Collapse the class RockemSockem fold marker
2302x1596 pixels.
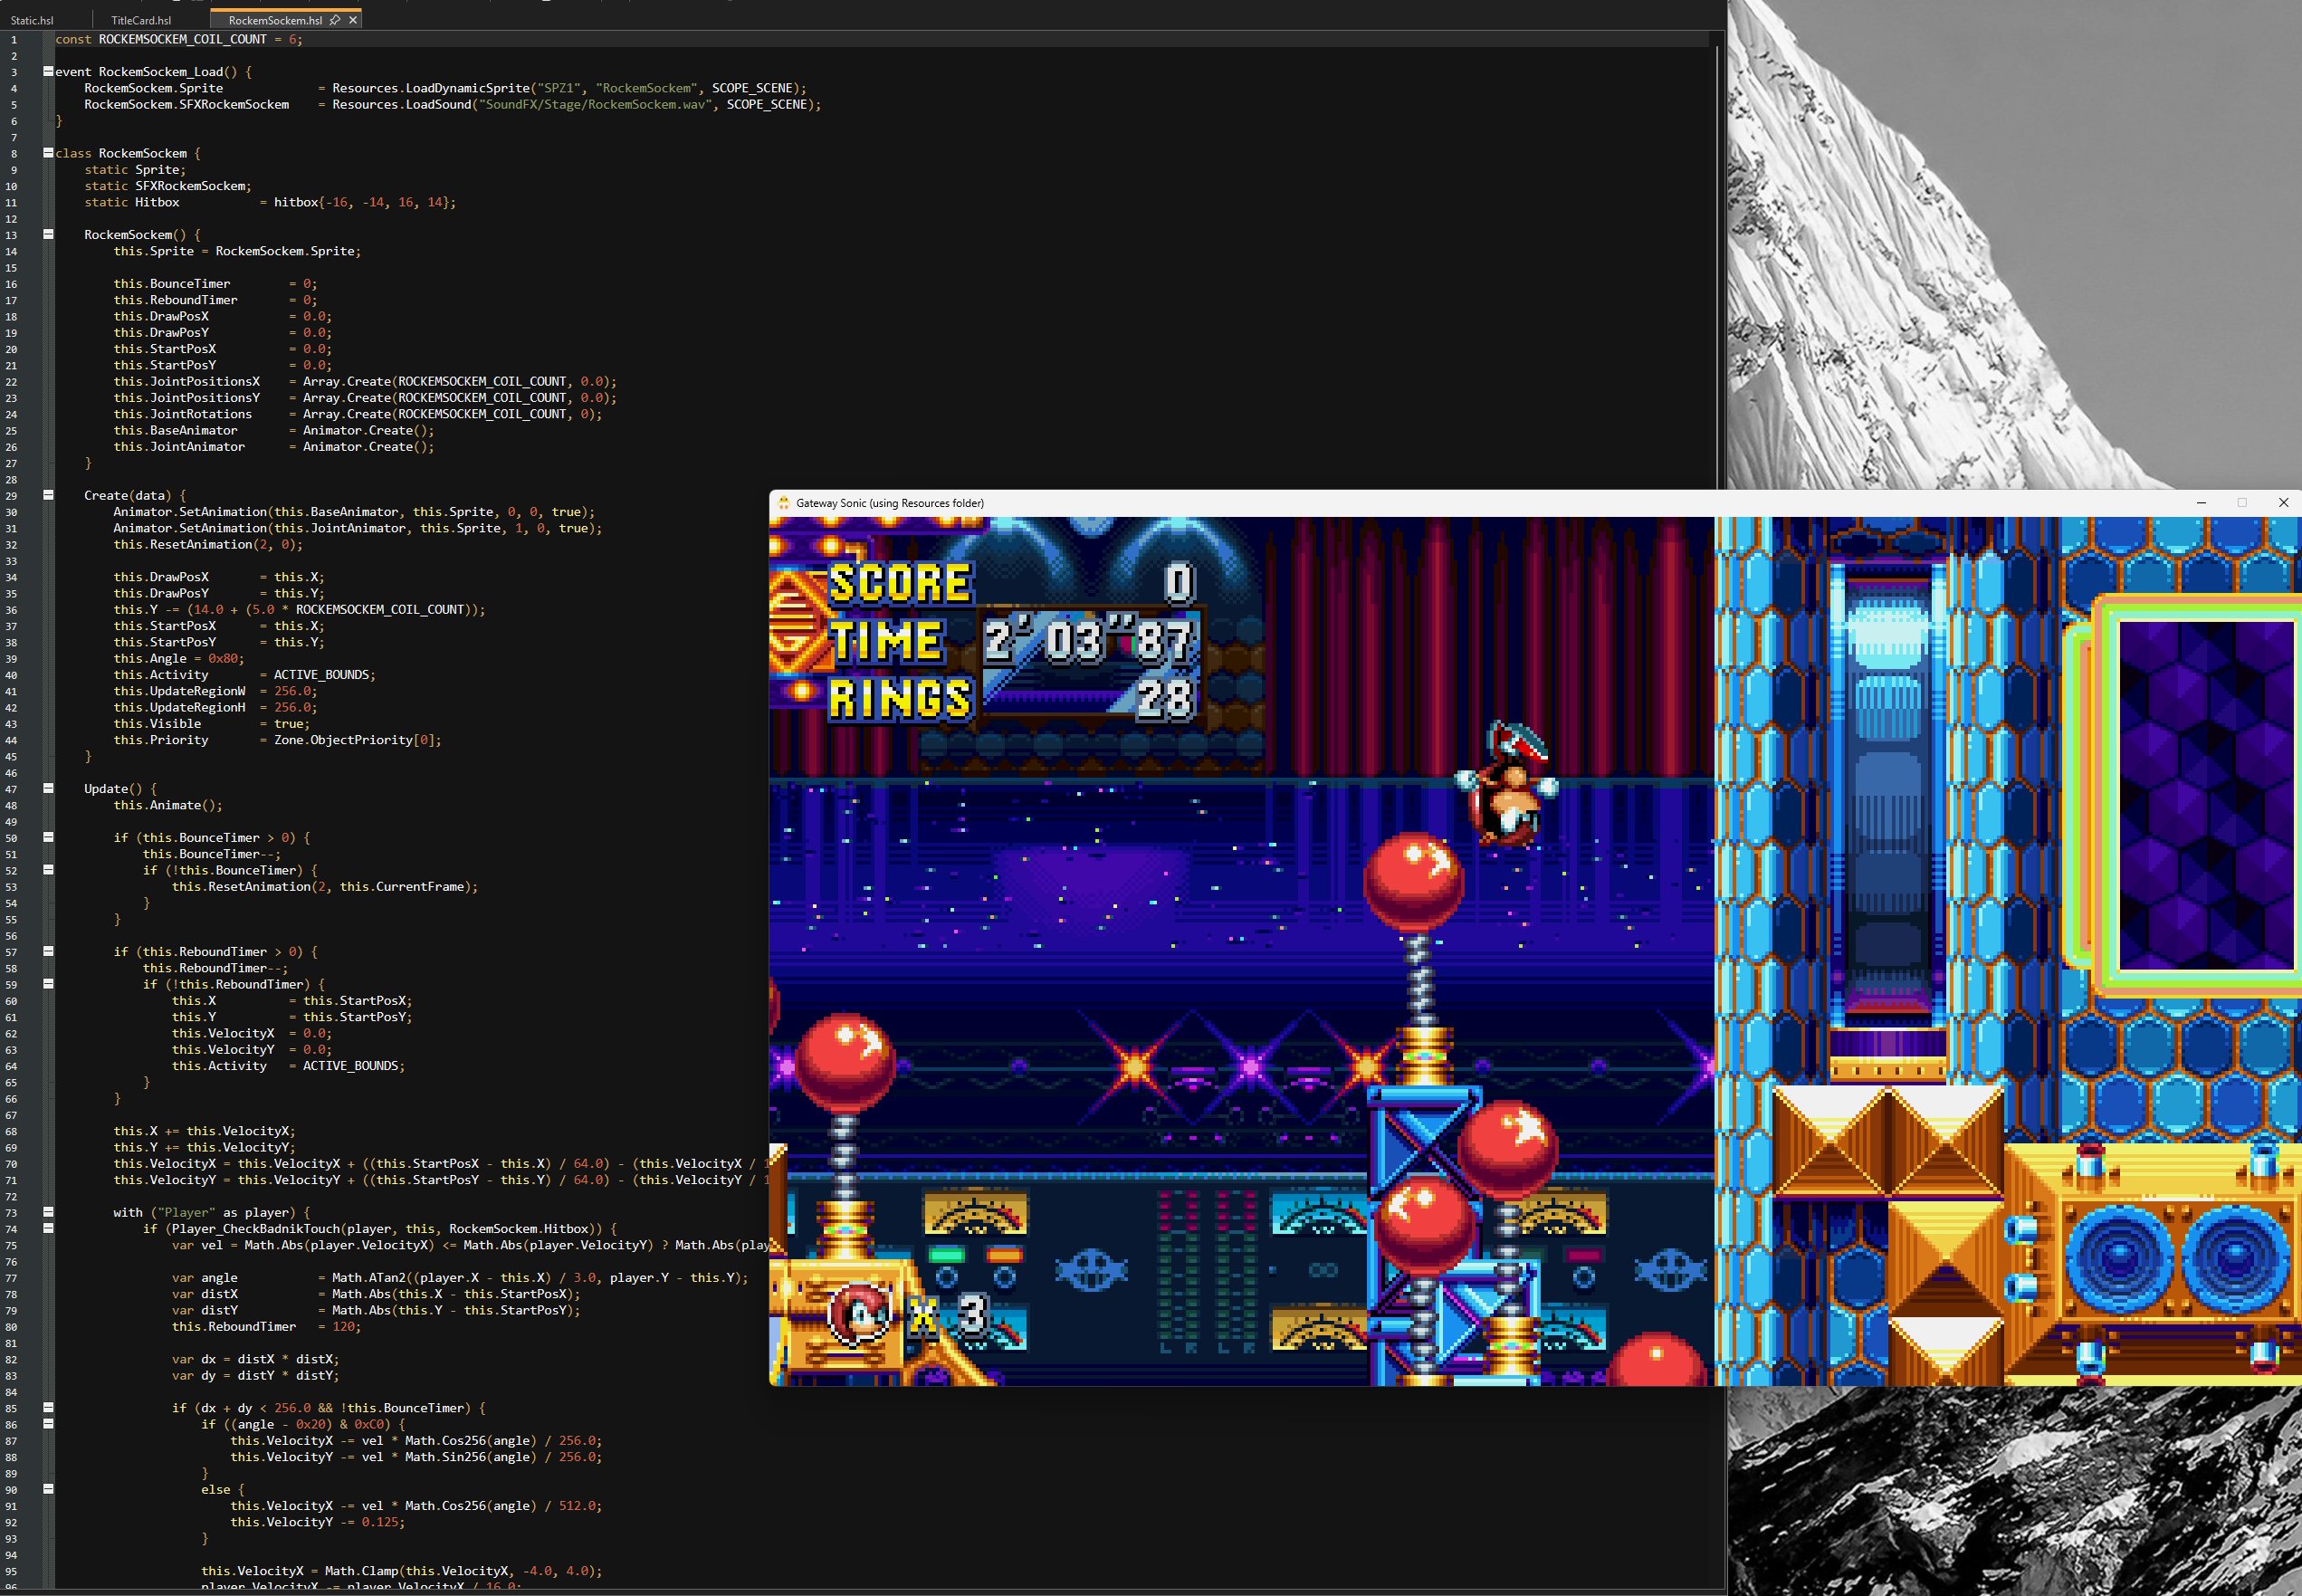click(x=48, y=153)
